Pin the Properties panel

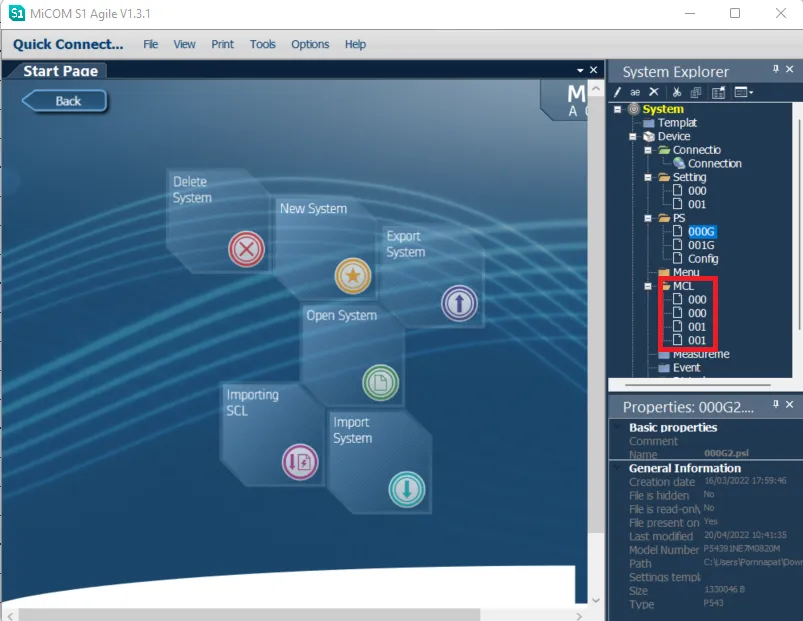pos(776,404)
